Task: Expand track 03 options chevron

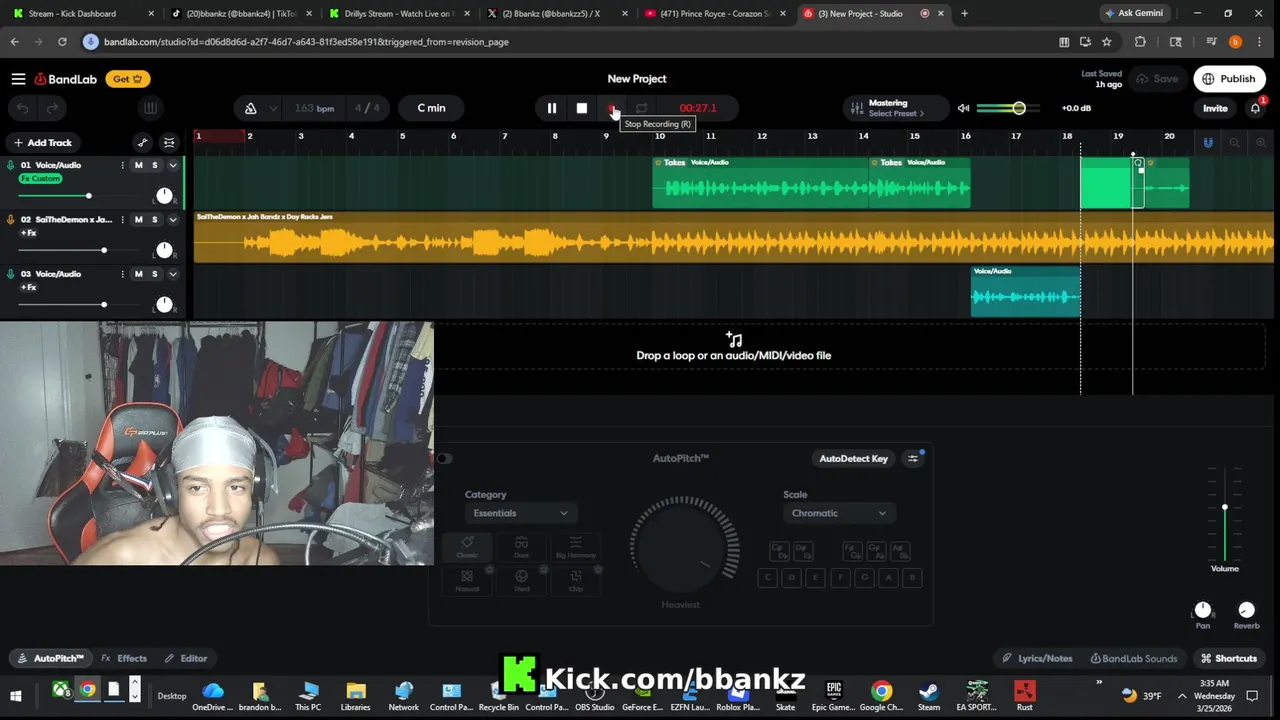Action: (172, 274)
